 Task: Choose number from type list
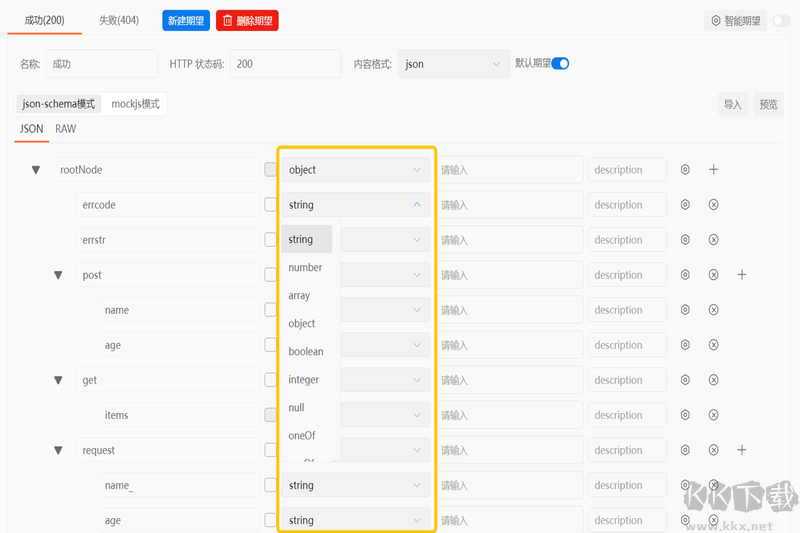305,267
